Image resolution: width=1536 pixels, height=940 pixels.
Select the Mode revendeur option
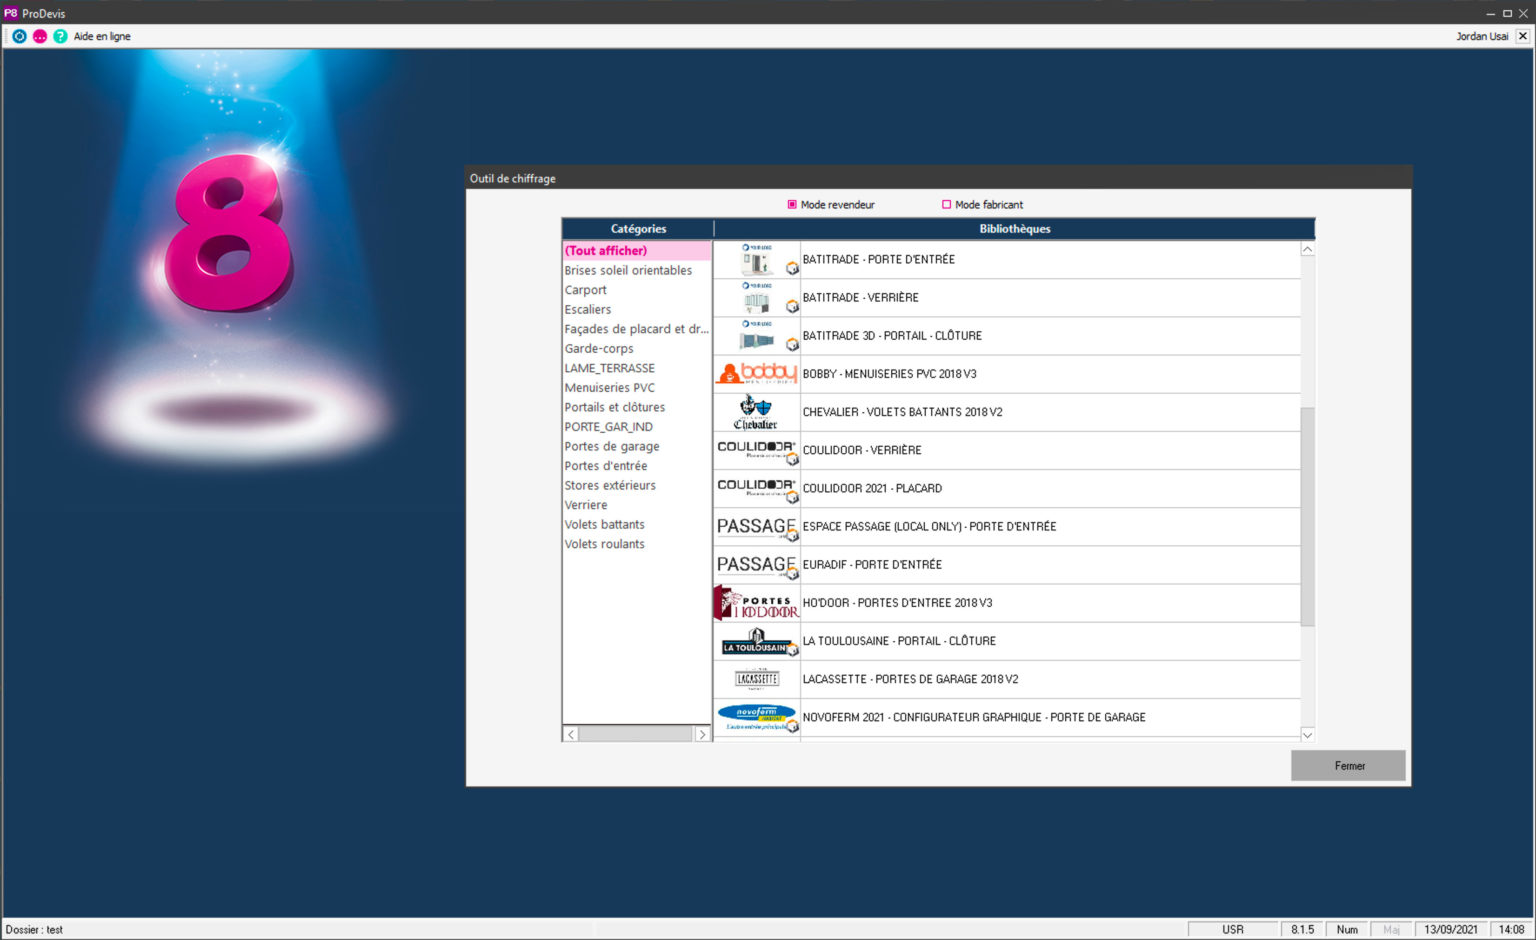(792, 205)
